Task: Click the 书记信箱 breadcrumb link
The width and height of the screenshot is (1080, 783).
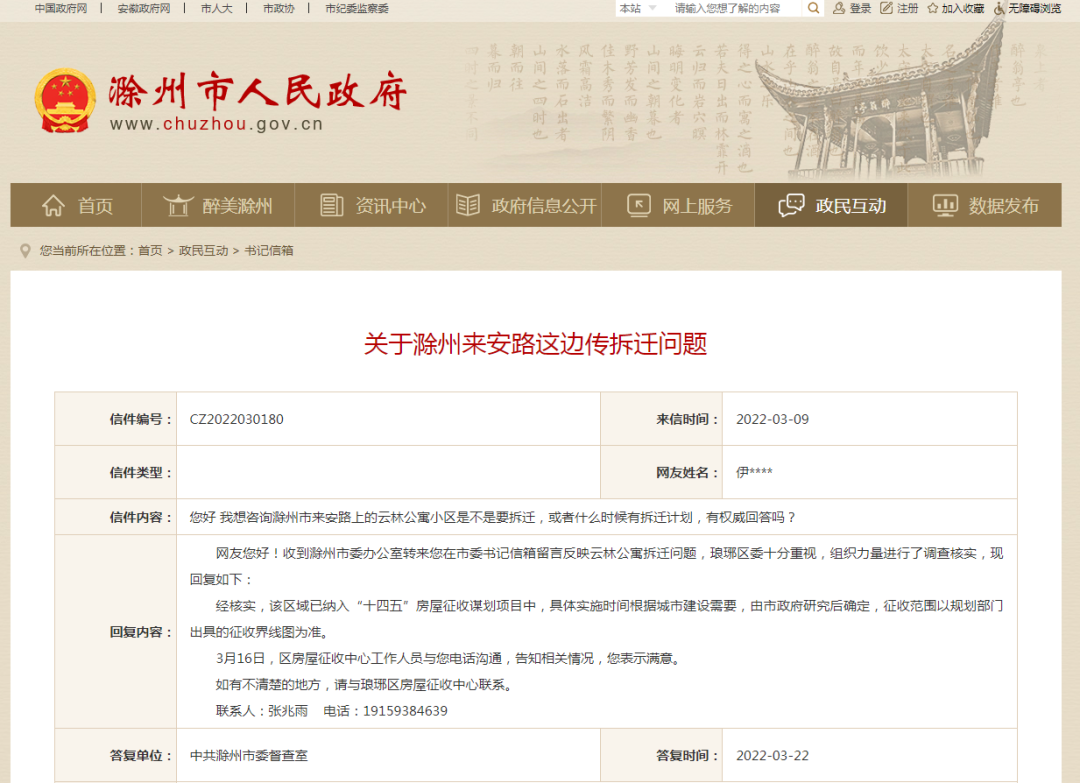Action: click(x=269, y=251)
